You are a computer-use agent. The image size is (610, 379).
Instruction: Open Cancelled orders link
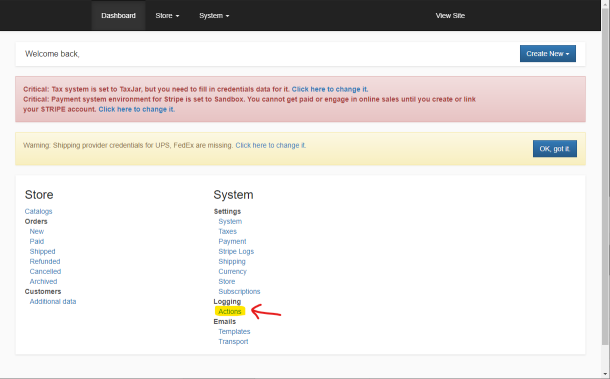[45, 271]
